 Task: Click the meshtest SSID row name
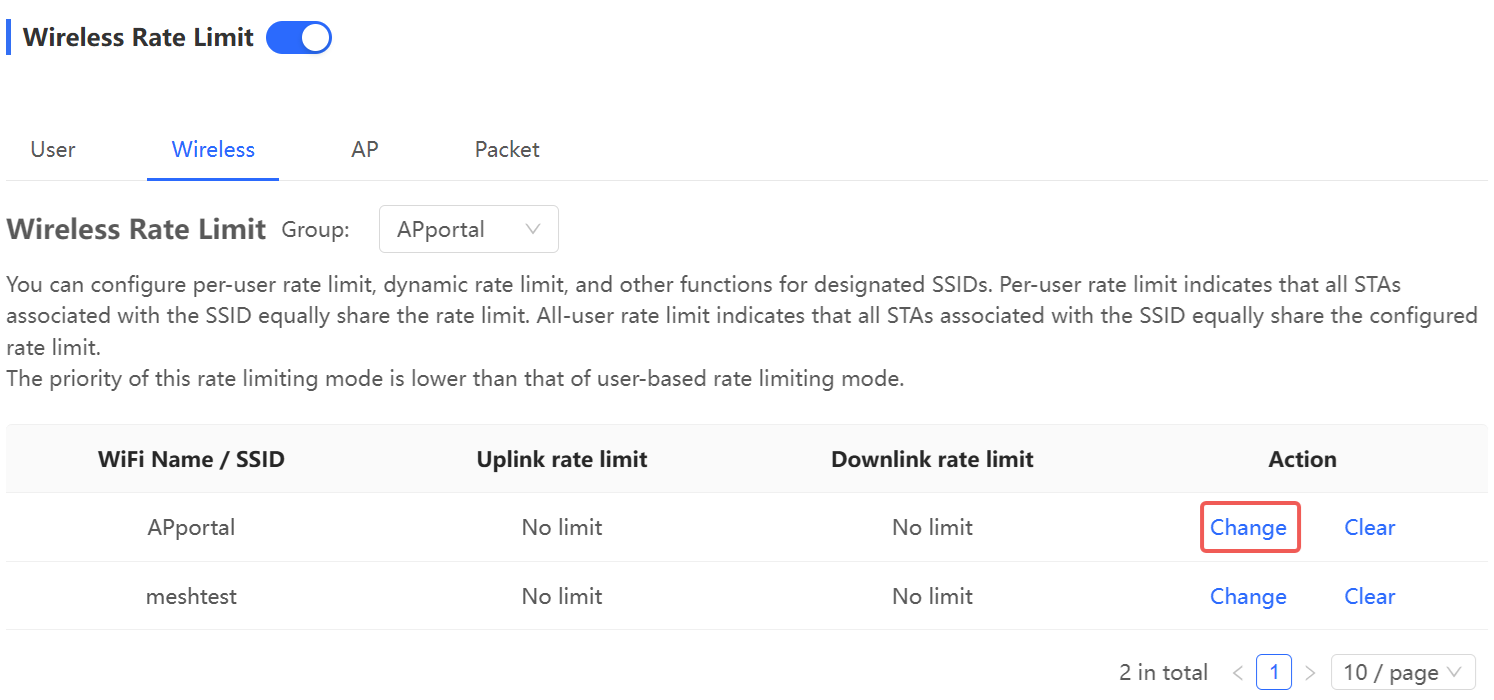point(191,596)
